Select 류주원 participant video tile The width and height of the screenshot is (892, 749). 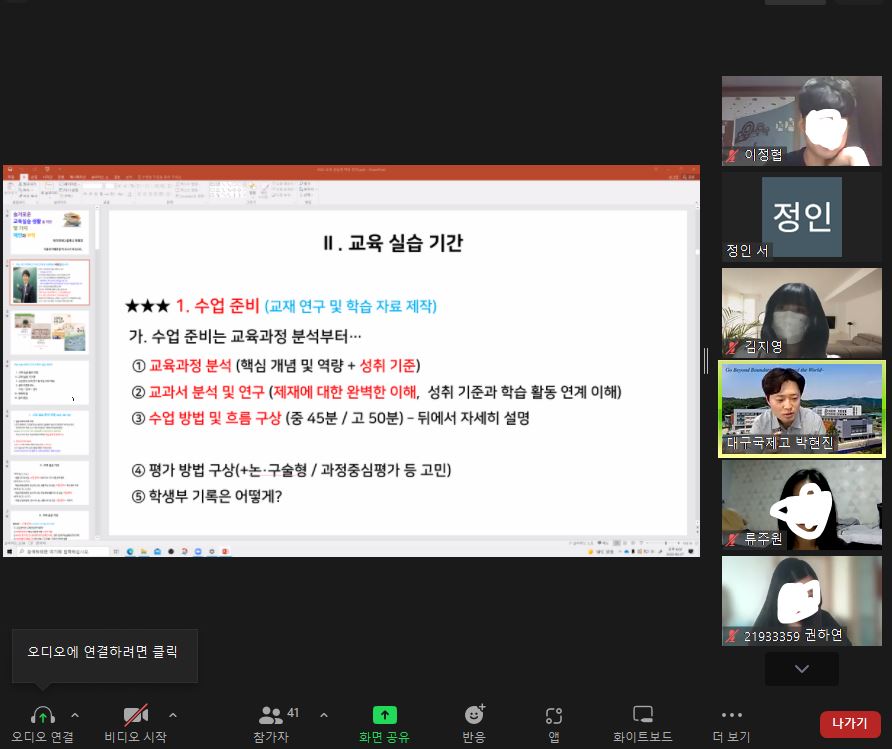(x=802, y=505)
